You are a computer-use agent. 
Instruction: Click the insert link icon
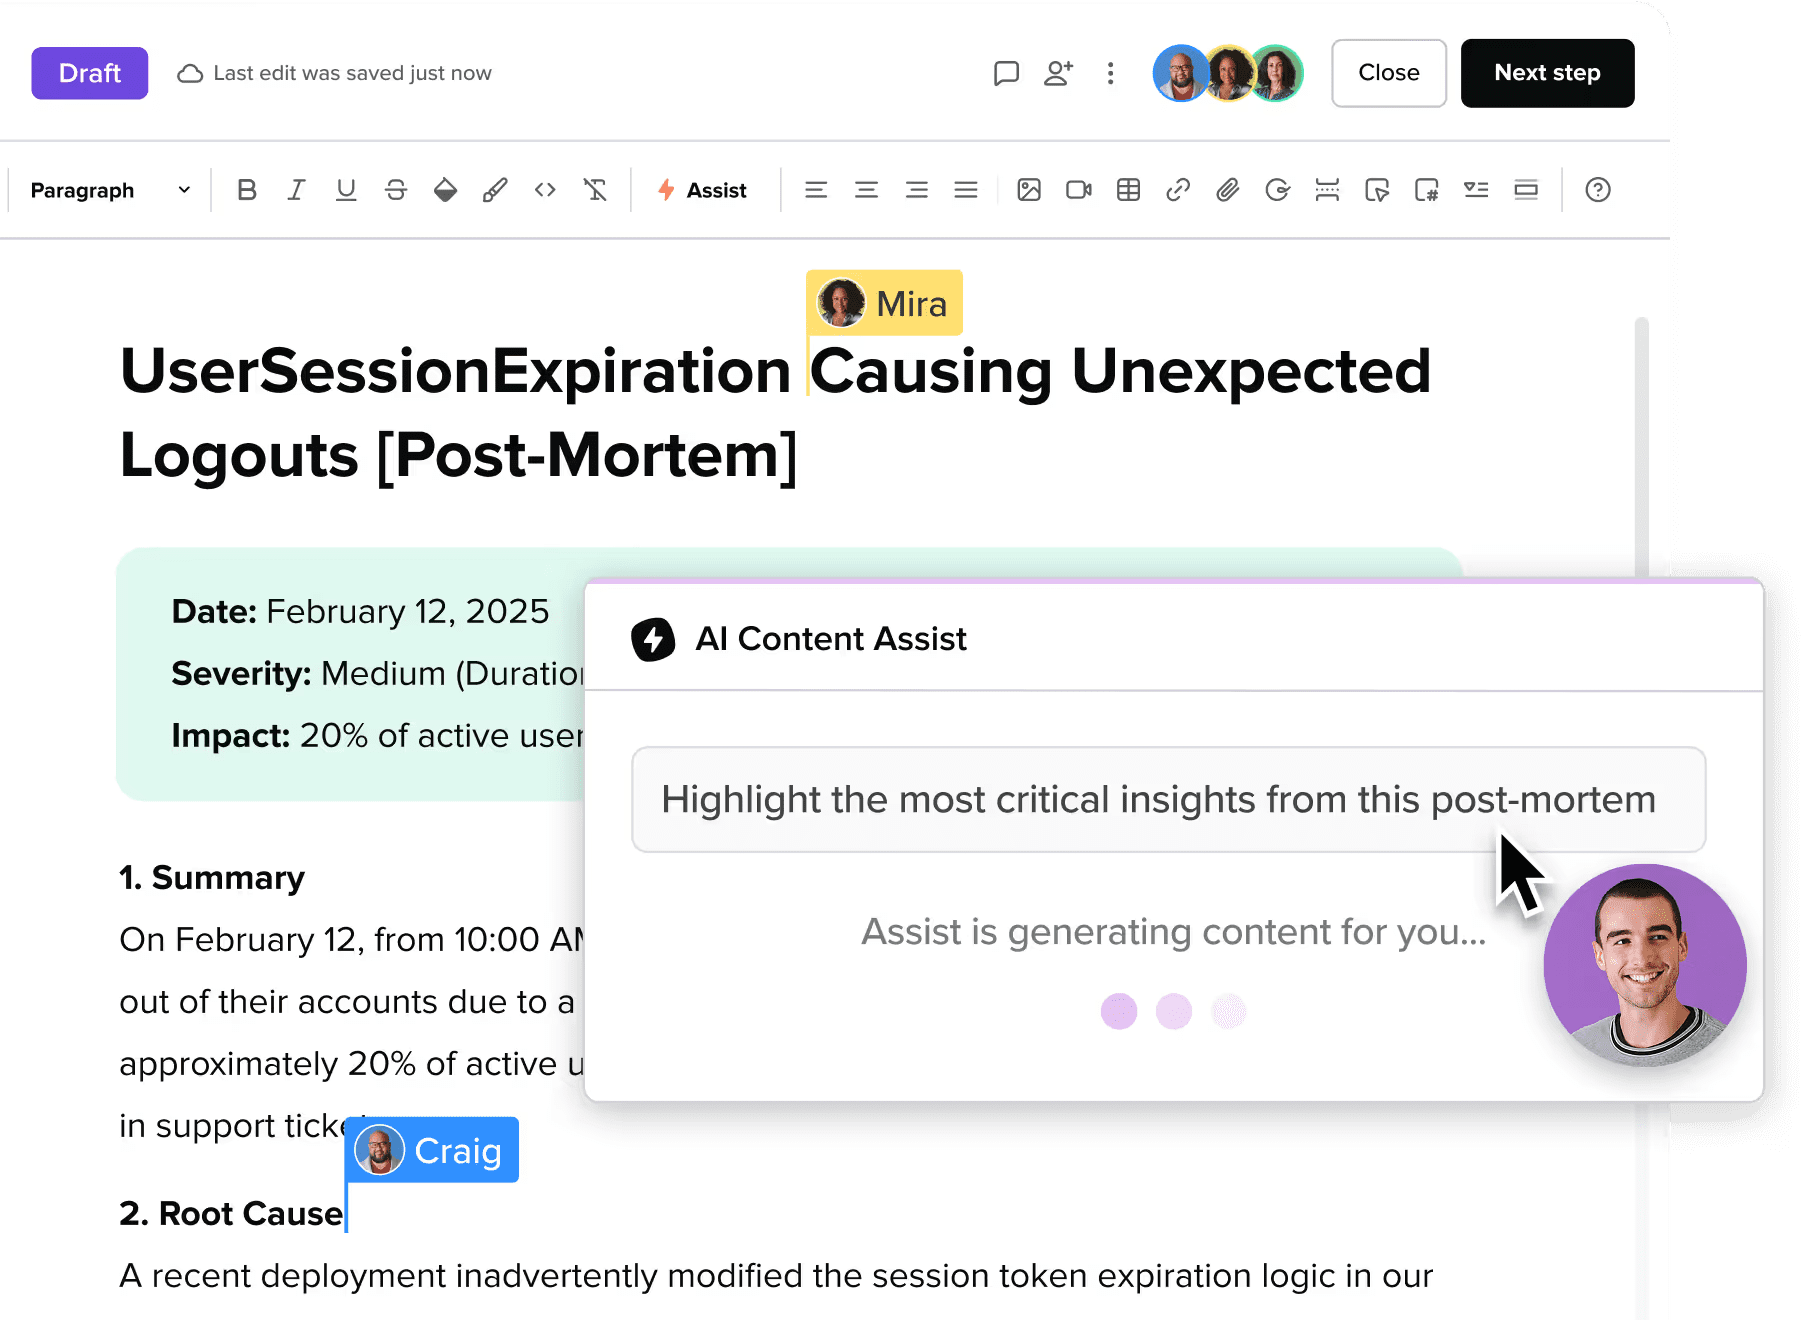click(x=1178, y=190)
